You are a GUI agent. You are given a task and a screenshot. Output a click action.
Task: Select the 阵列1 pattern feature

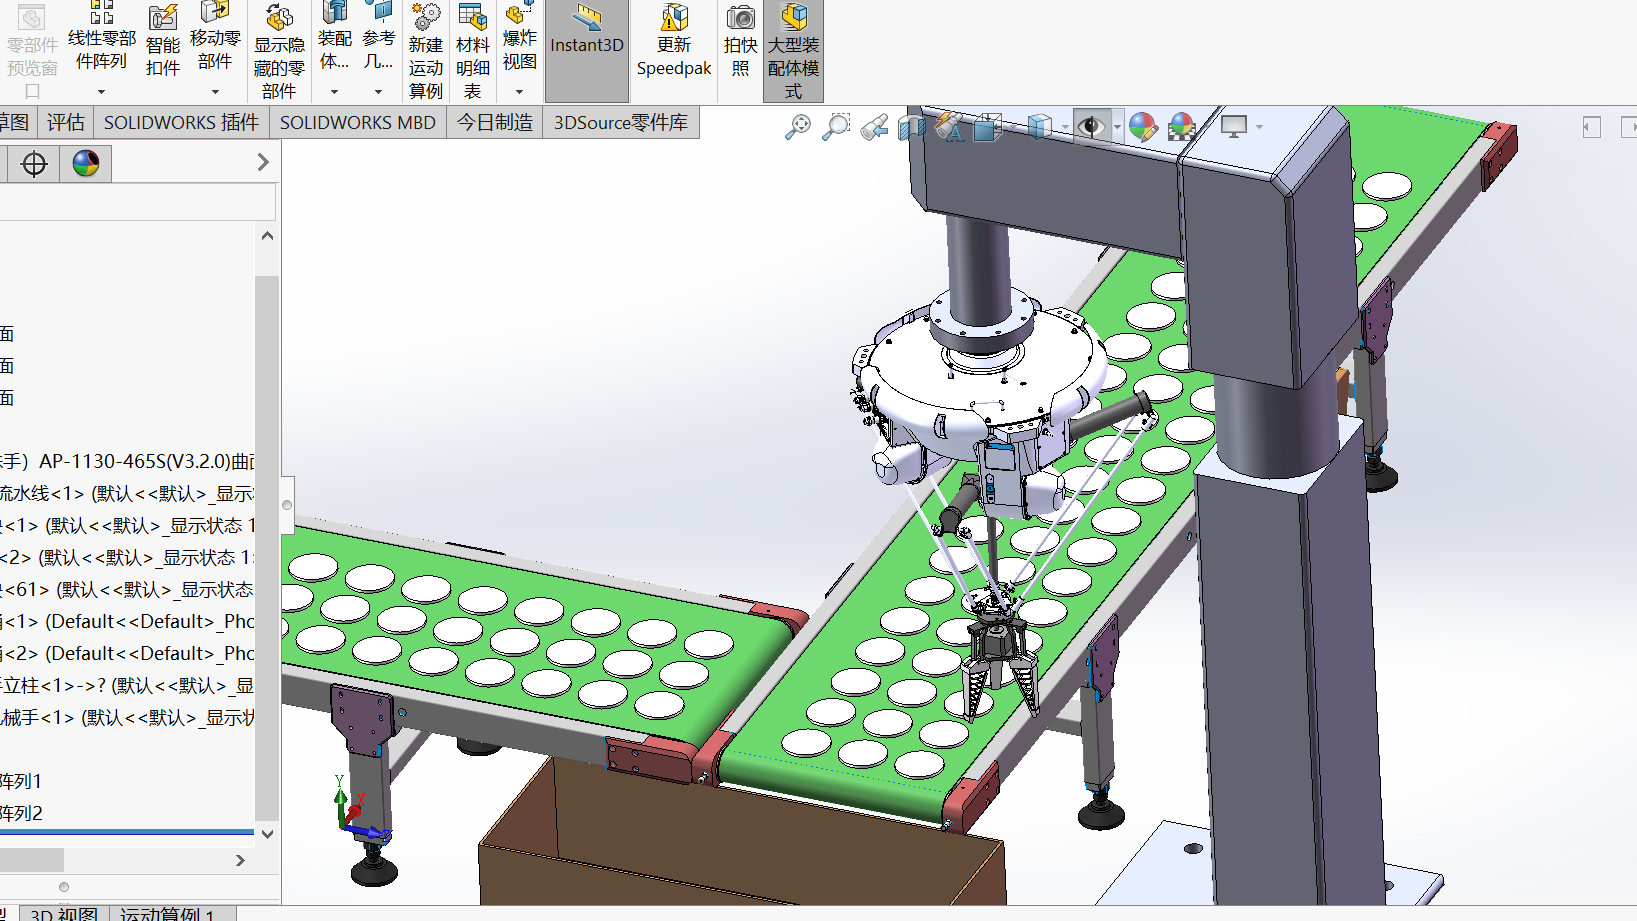click(x=21, y=781)
